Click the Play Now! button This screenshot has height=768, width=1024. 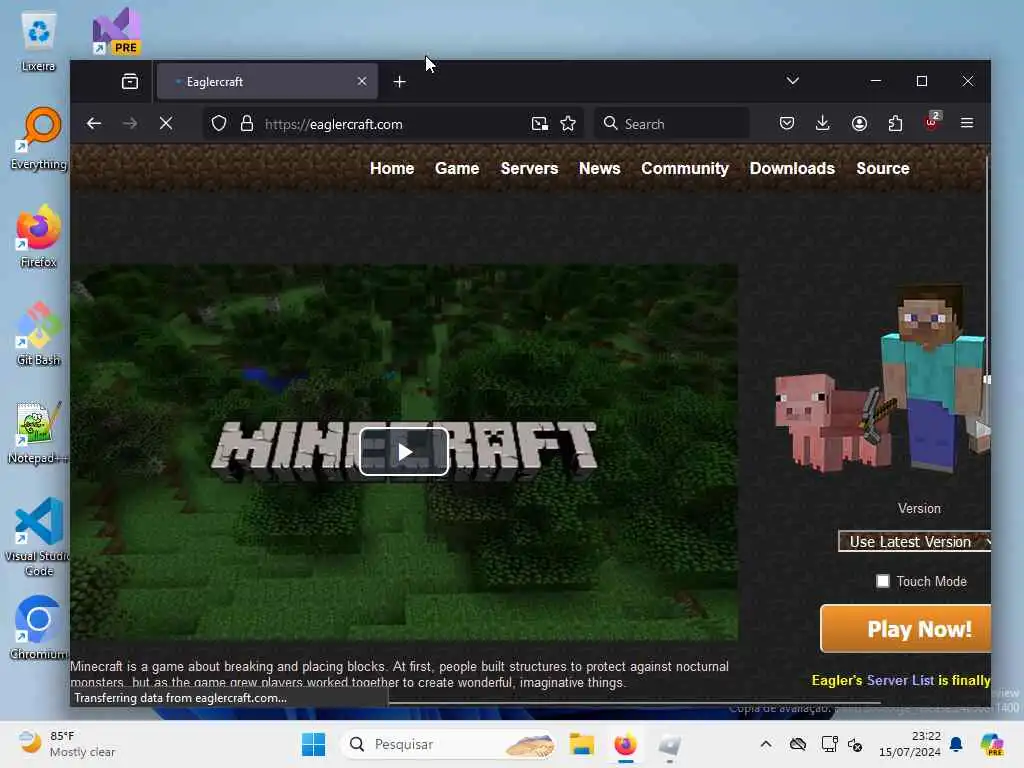[x=906, y=629]
